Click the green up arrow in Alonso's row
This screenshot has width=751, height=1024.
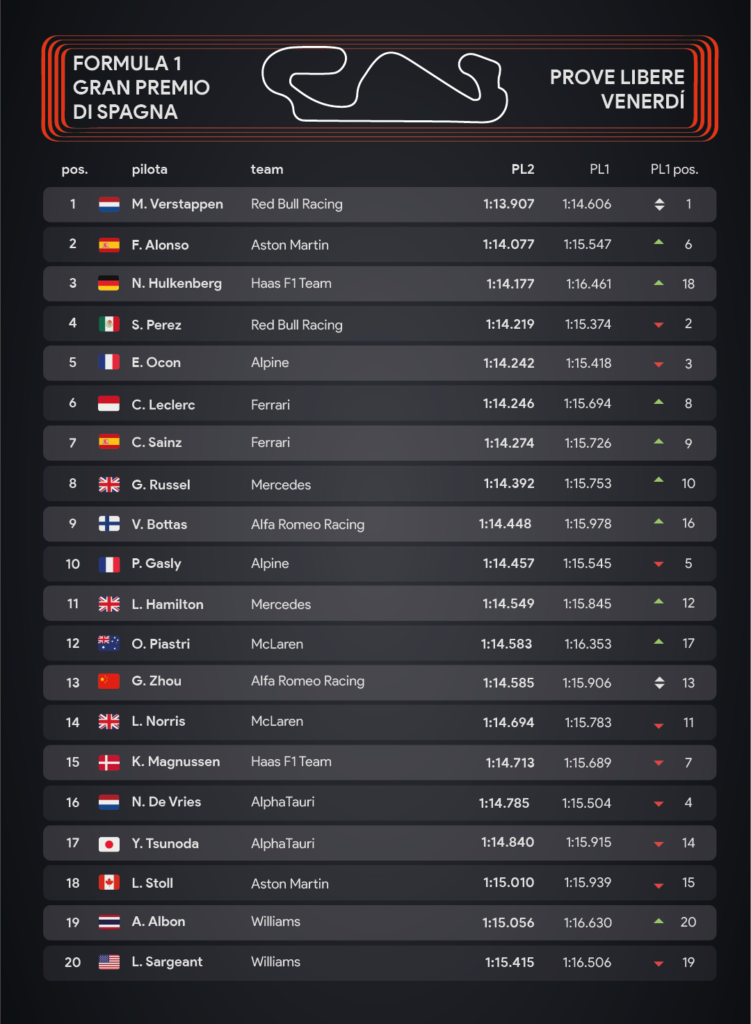659,242
